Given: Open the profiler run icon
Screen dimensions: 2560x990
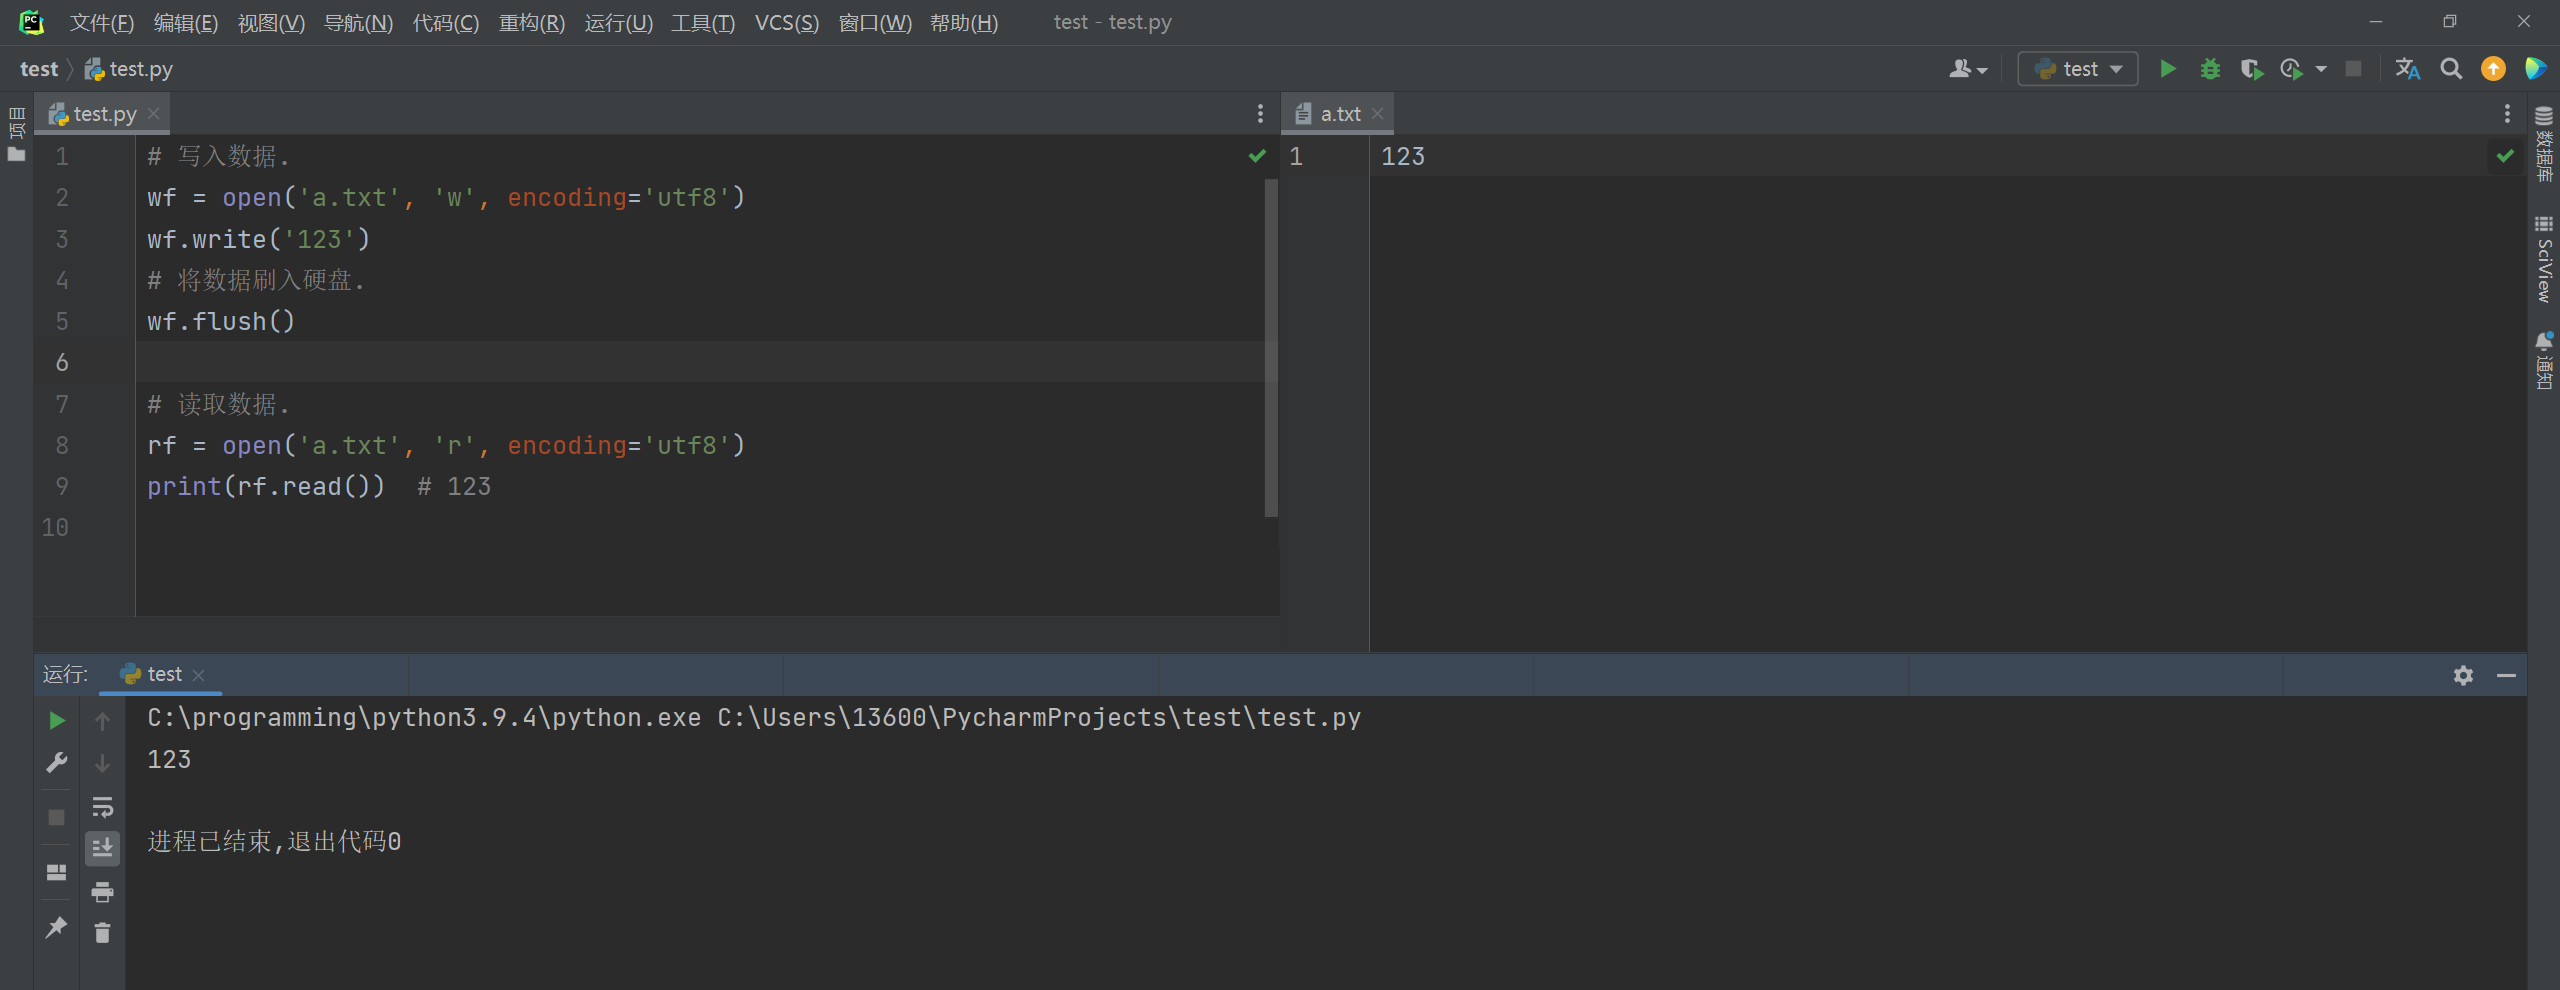Looking at the screenshot, I should pos(2291,69).
